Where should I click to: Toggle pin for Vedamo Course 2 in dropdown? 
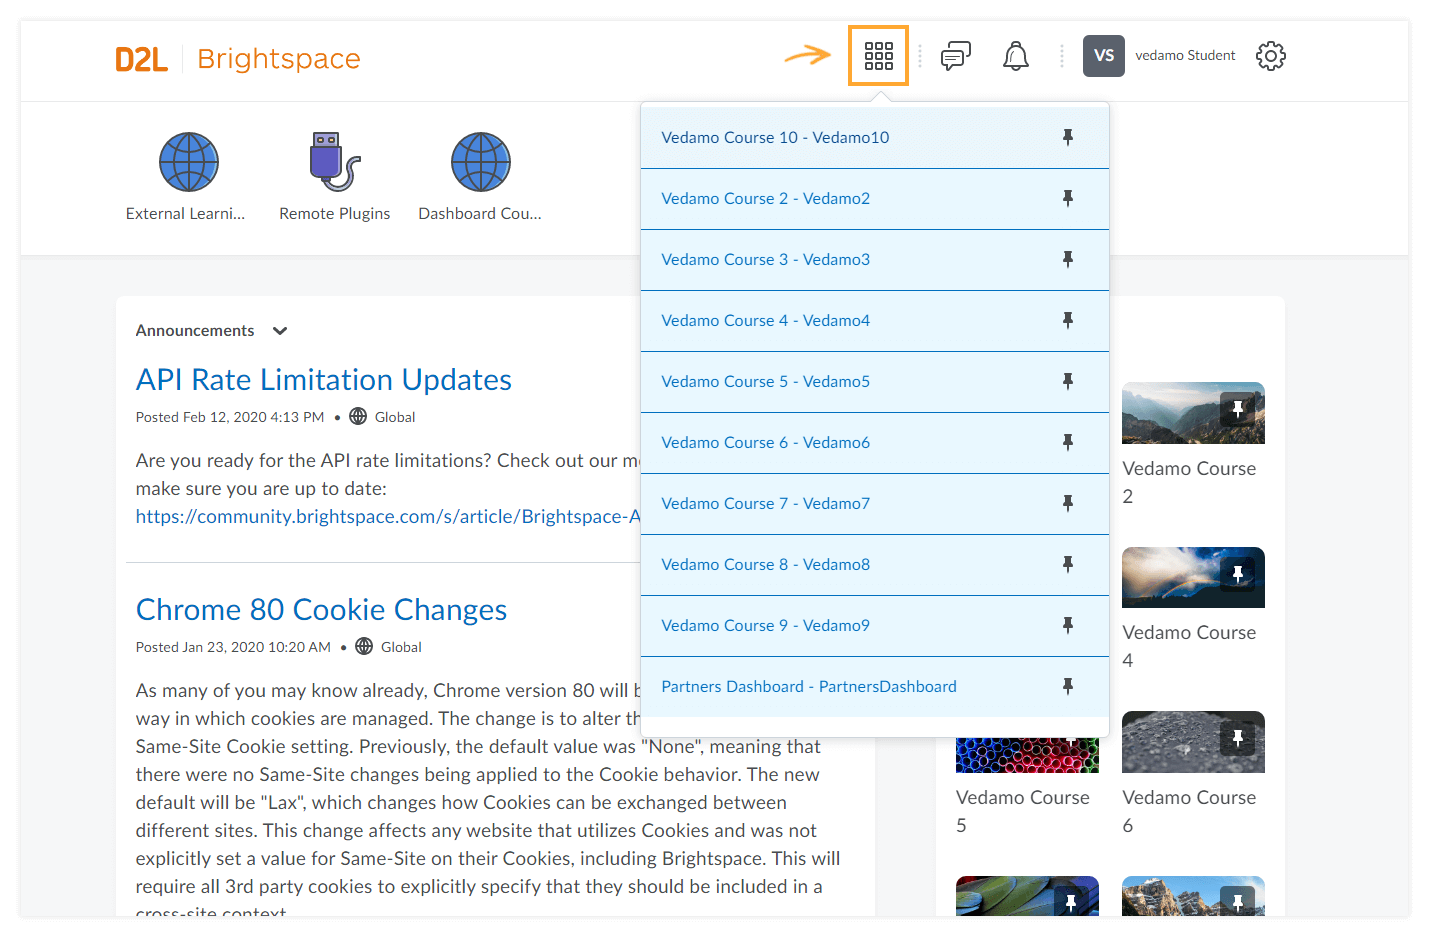click(x=1068, y=198)
